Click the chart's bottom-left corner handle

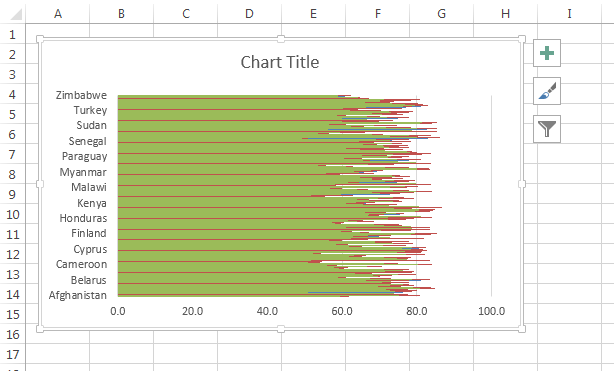[x=40, y=329]
